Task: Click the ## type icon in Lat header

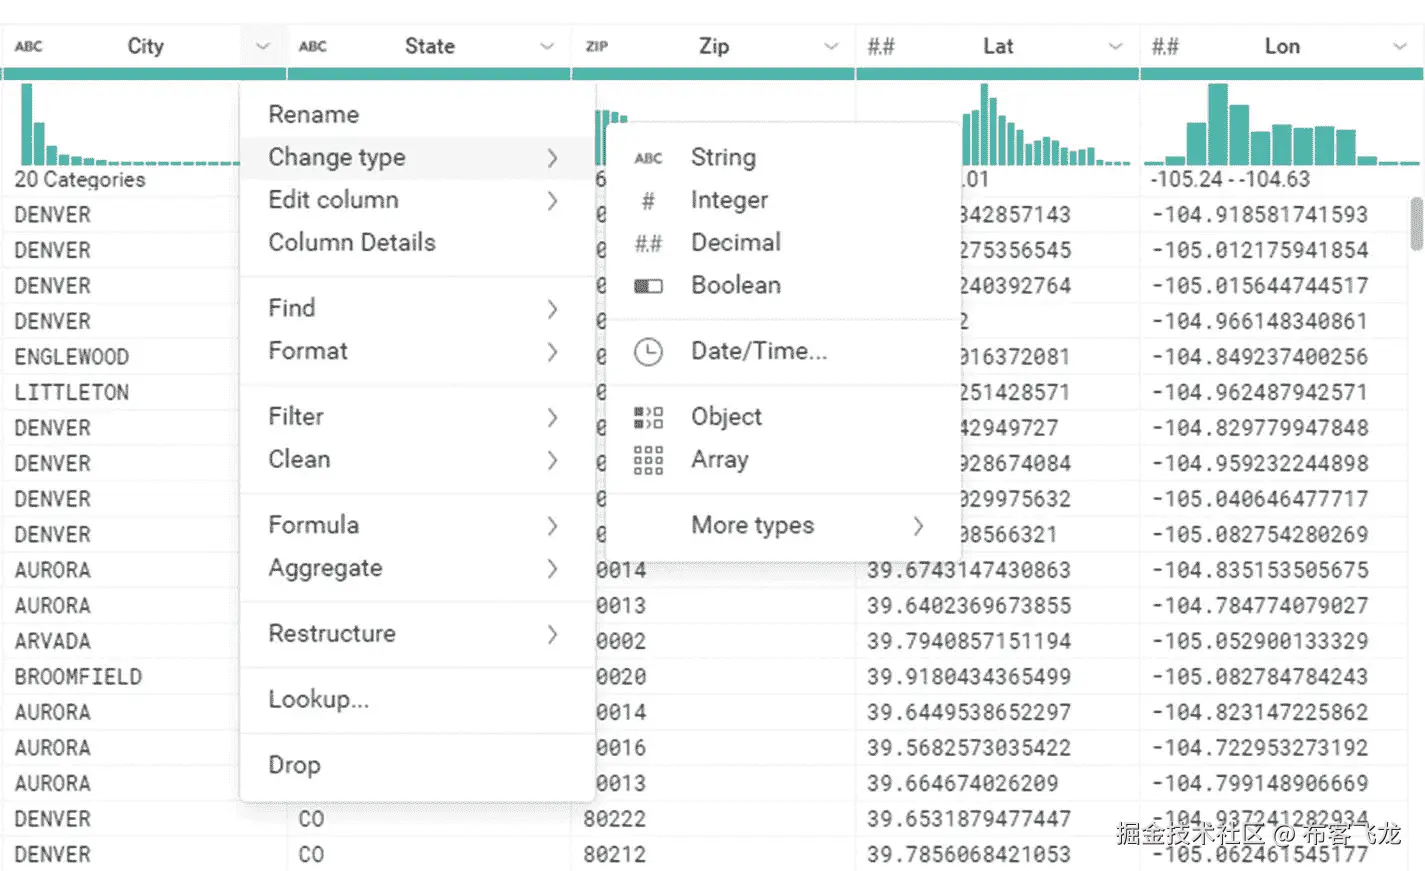Action: coord(881,46)
